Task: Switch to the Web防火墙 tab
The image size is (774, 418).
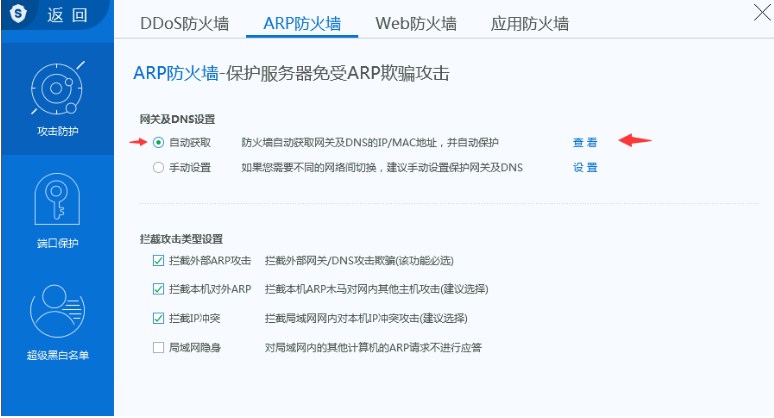Action: pos(416,23)
